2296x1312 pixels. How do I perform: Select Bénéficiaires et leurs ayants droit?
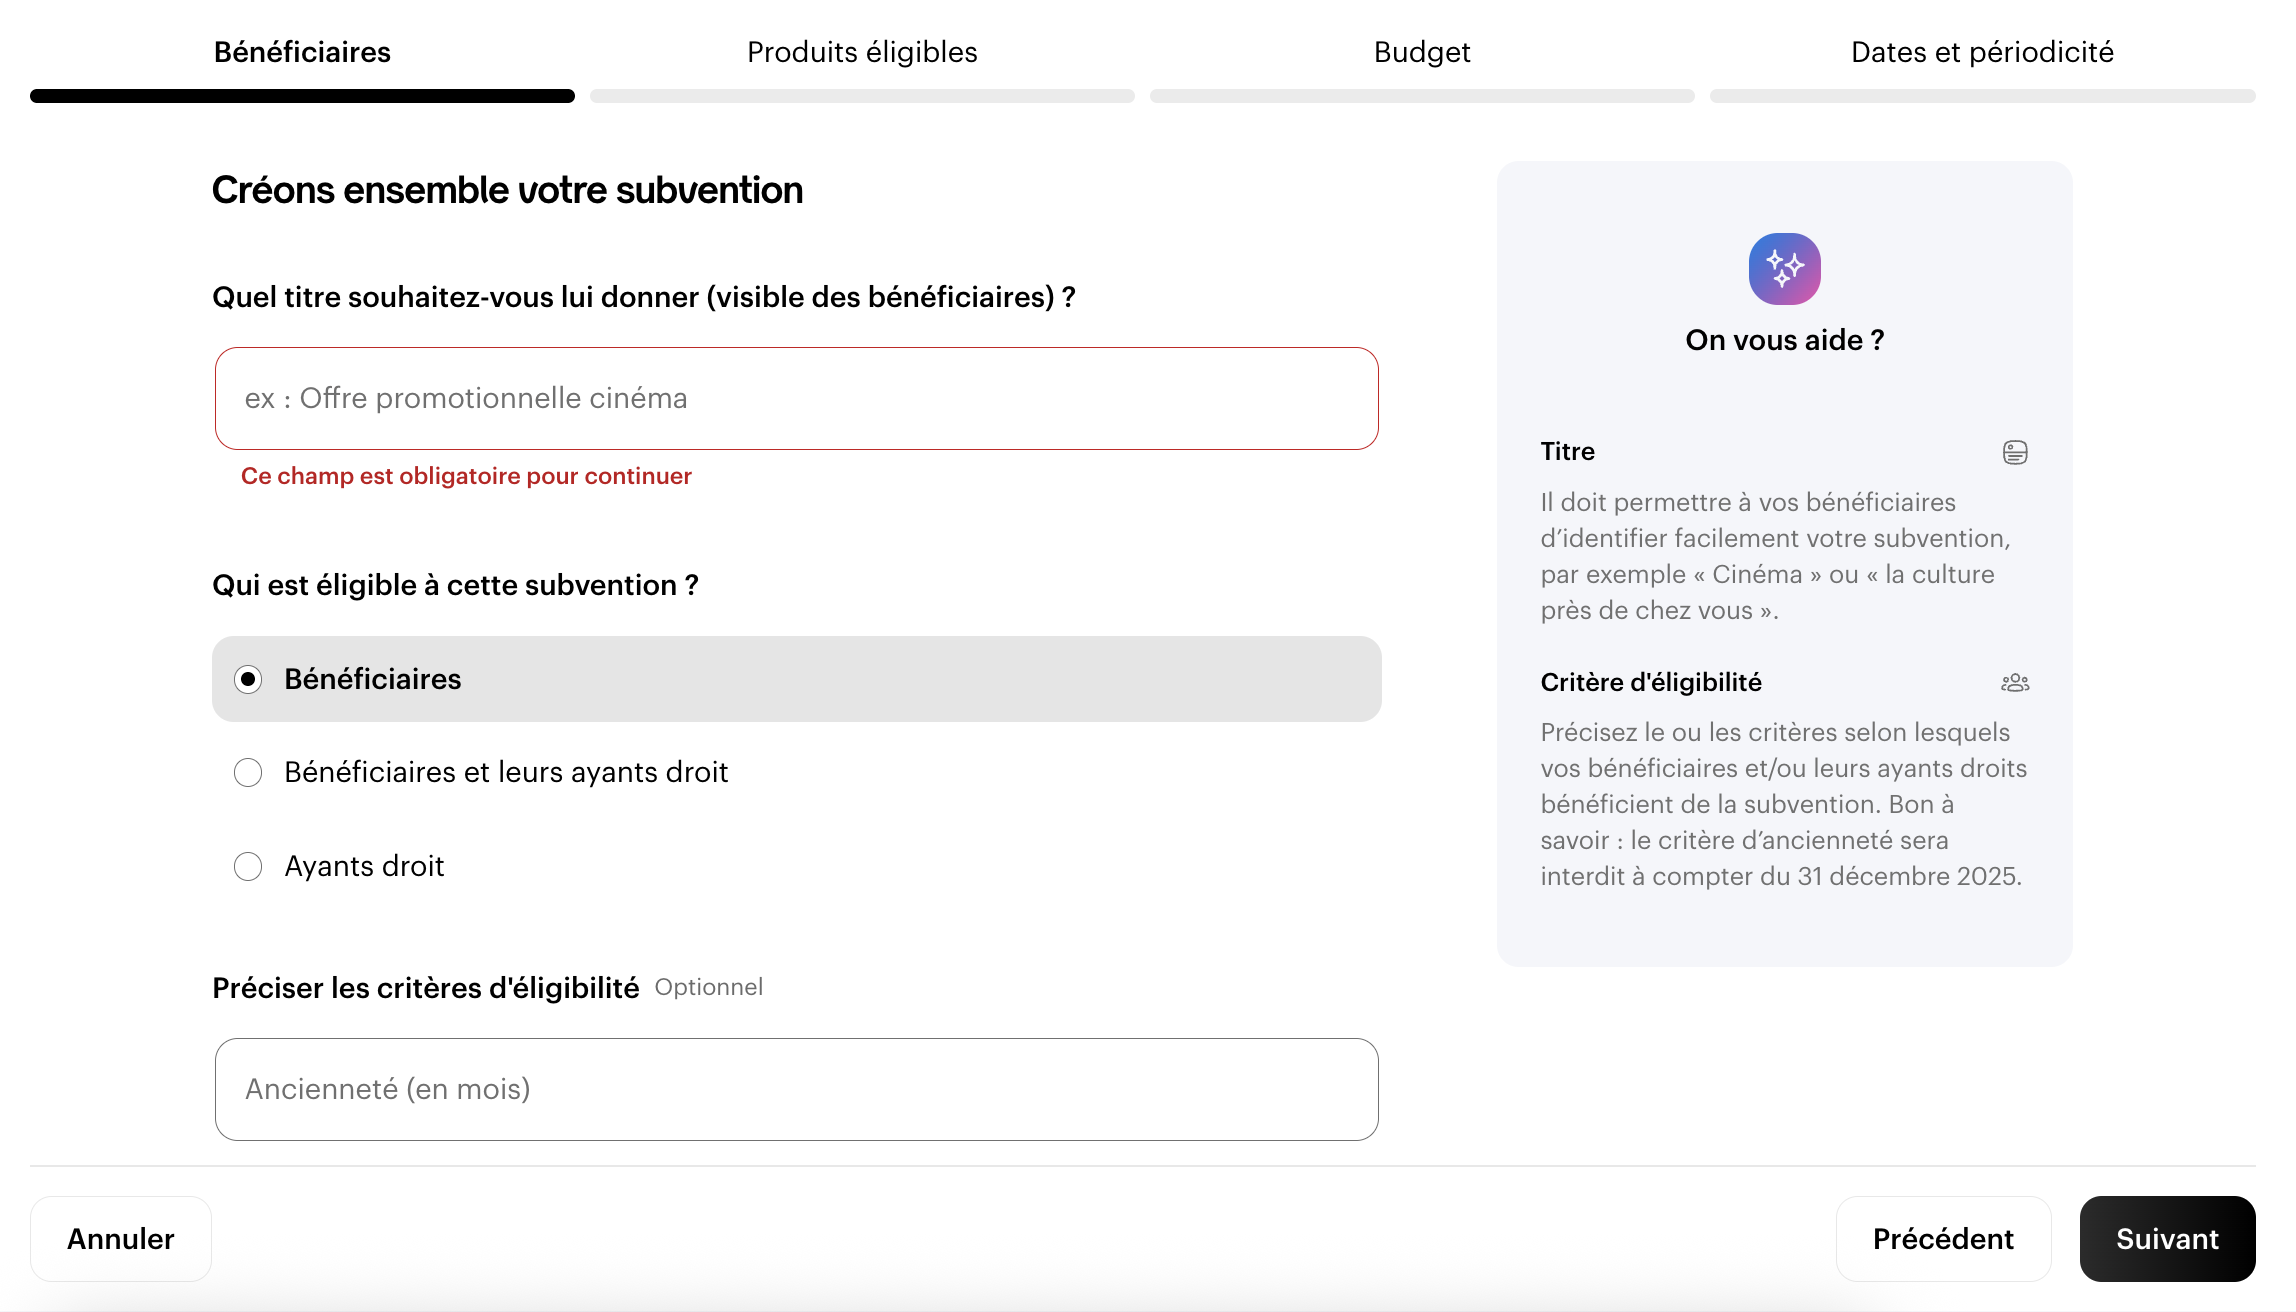click(x=248, y=773)
